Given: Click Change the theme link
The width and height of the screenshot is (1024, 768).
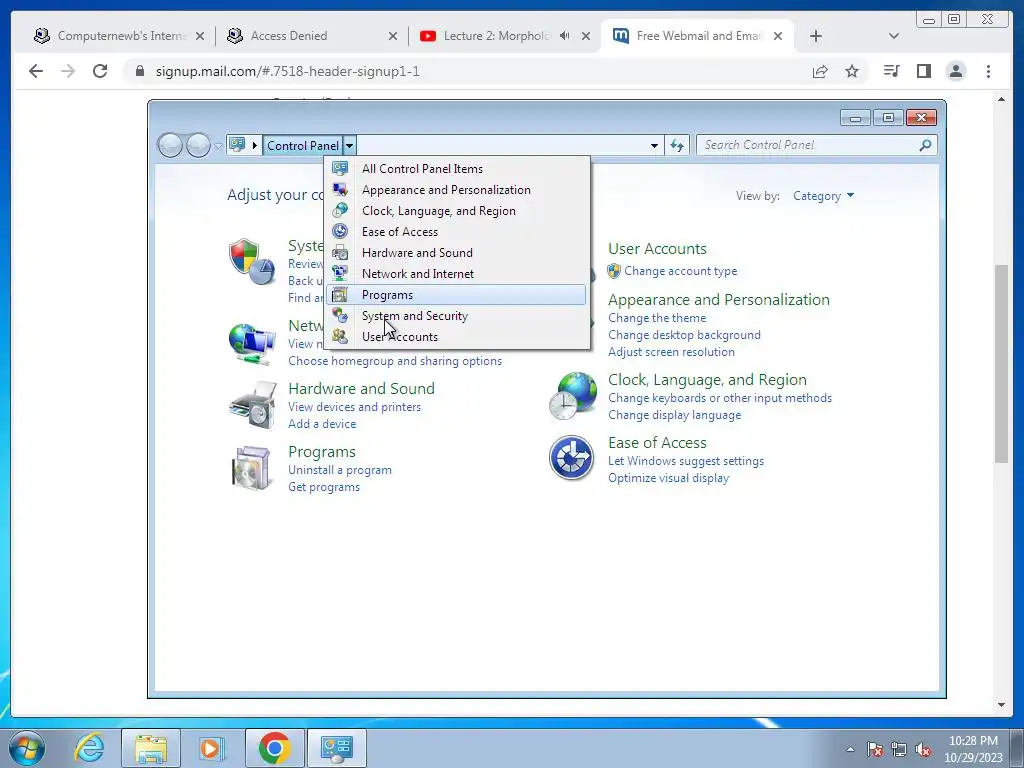Looking at the screenshot, I should (657, 318).
